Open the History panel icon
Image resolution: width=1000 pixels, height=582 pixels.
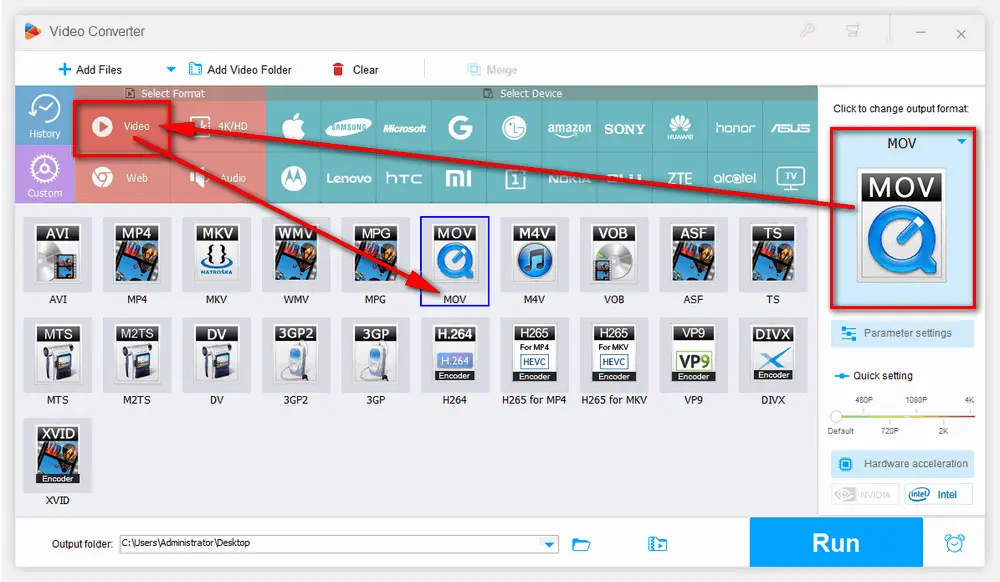point(44,115)
